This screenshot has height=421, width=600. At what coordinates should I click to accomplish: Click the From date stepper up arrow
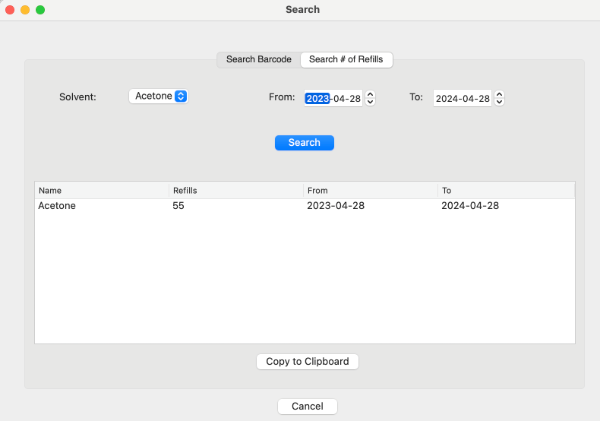click(x=370, y=94)
